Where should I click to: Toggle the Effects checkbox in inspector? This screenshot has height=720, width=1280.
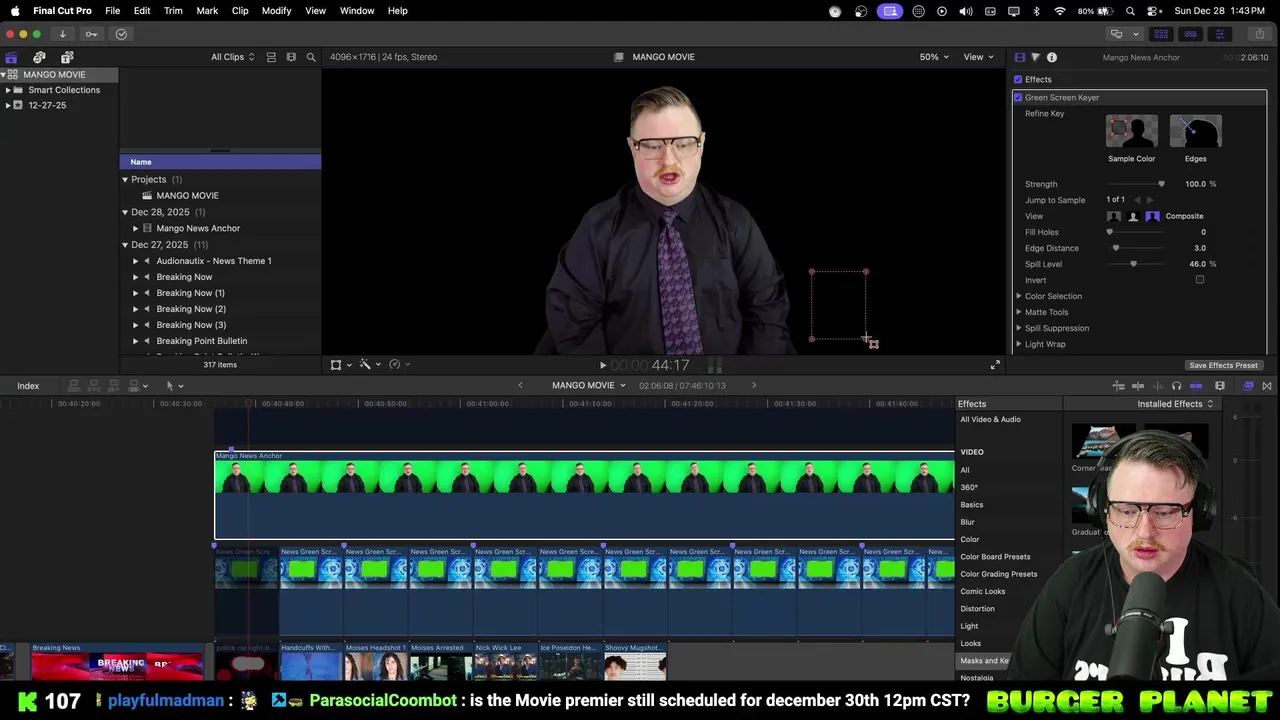pos(1018,79)
